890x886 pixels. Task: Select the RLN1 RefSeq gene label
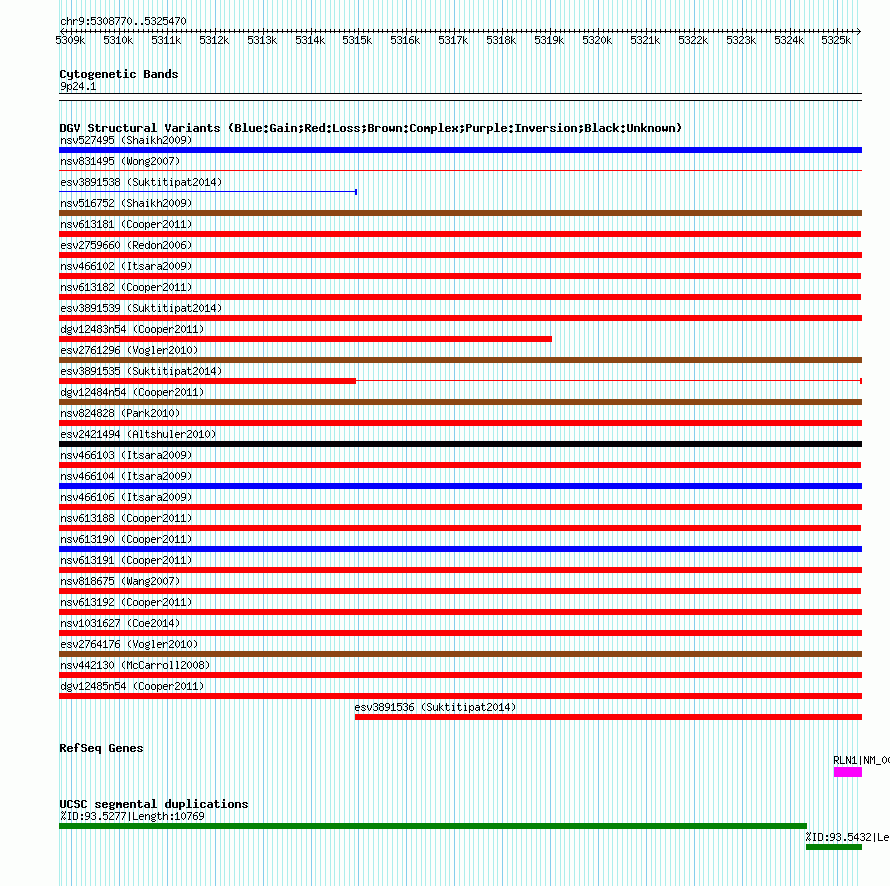point(861,761)
